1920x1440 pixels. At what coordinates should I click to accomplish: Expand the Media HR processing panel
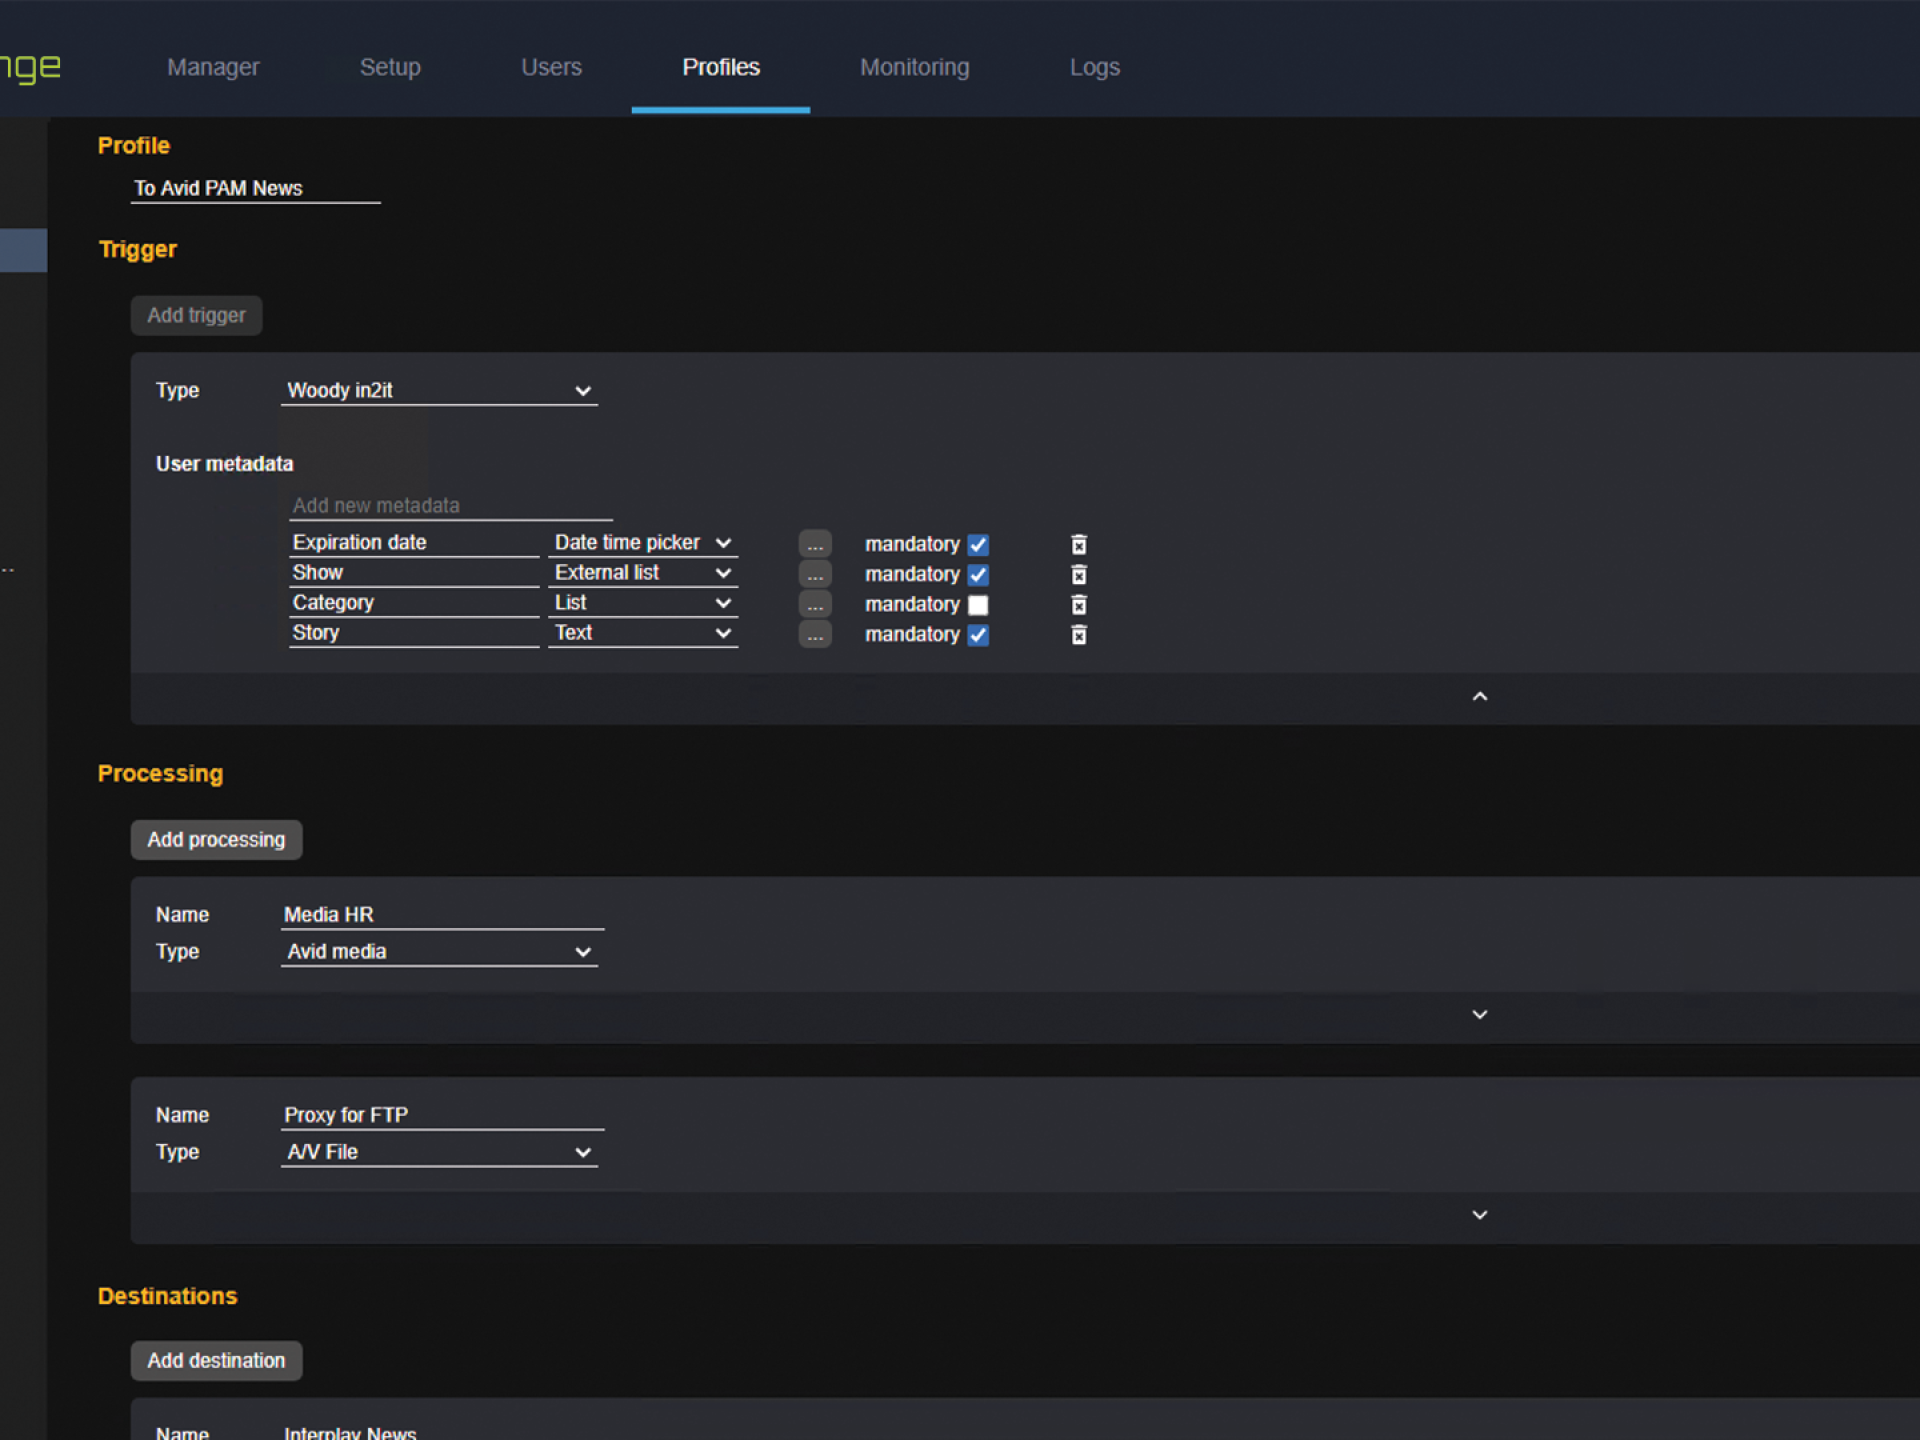(x=1480, y=1014)
